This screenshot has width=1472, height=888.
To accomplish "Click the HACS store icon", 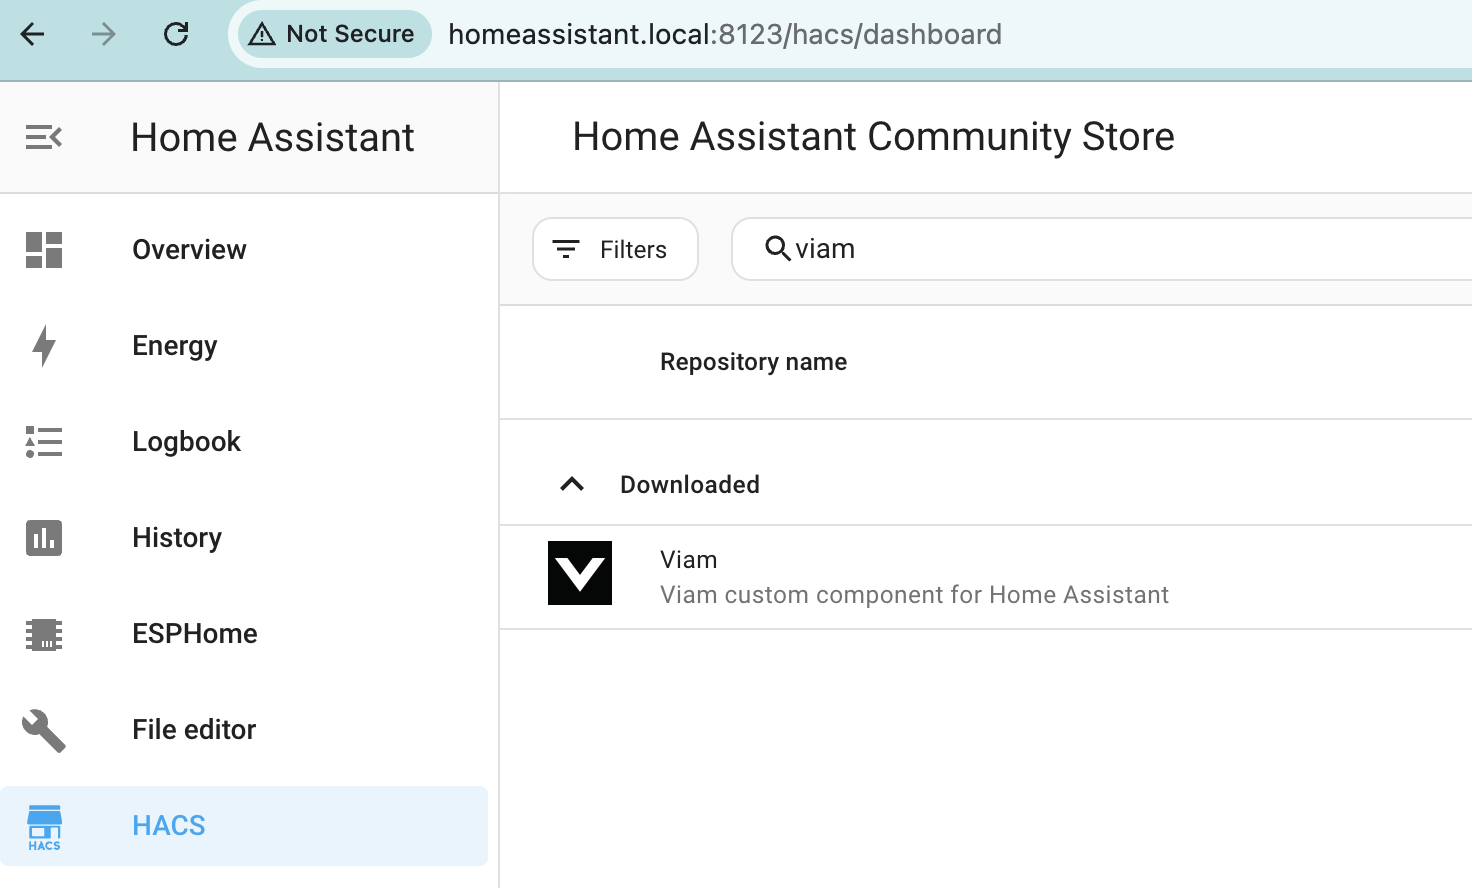I will (44, 827).
